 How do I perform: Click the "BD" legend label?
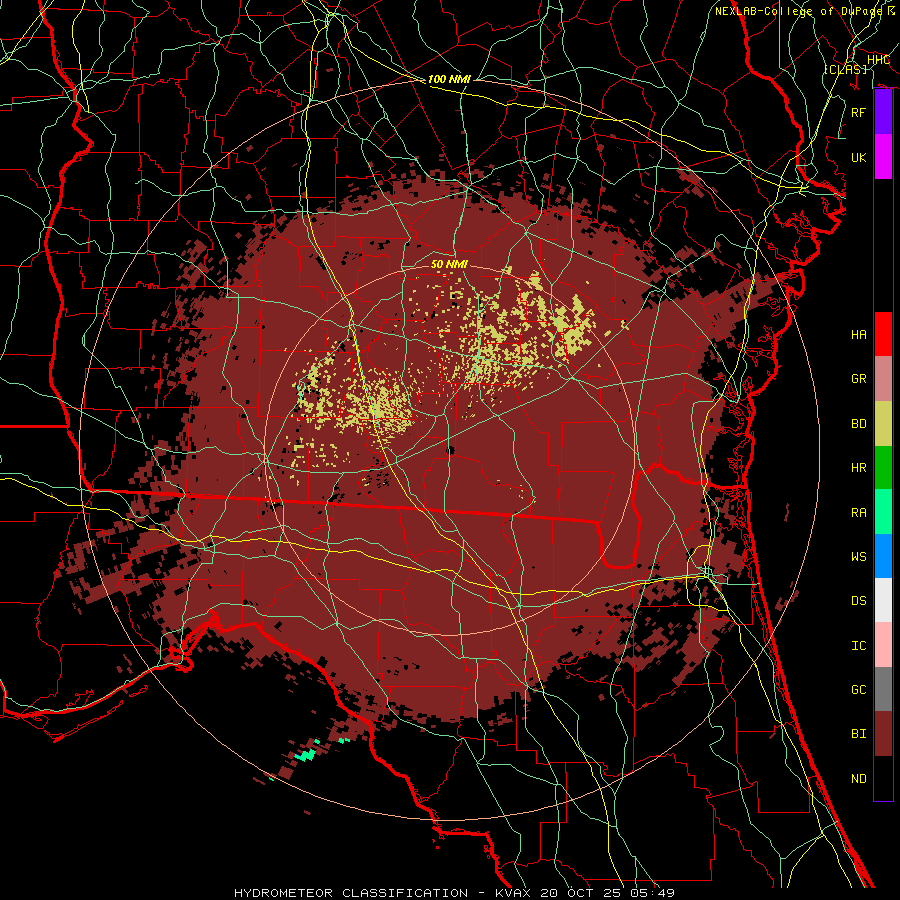point(859,424)
